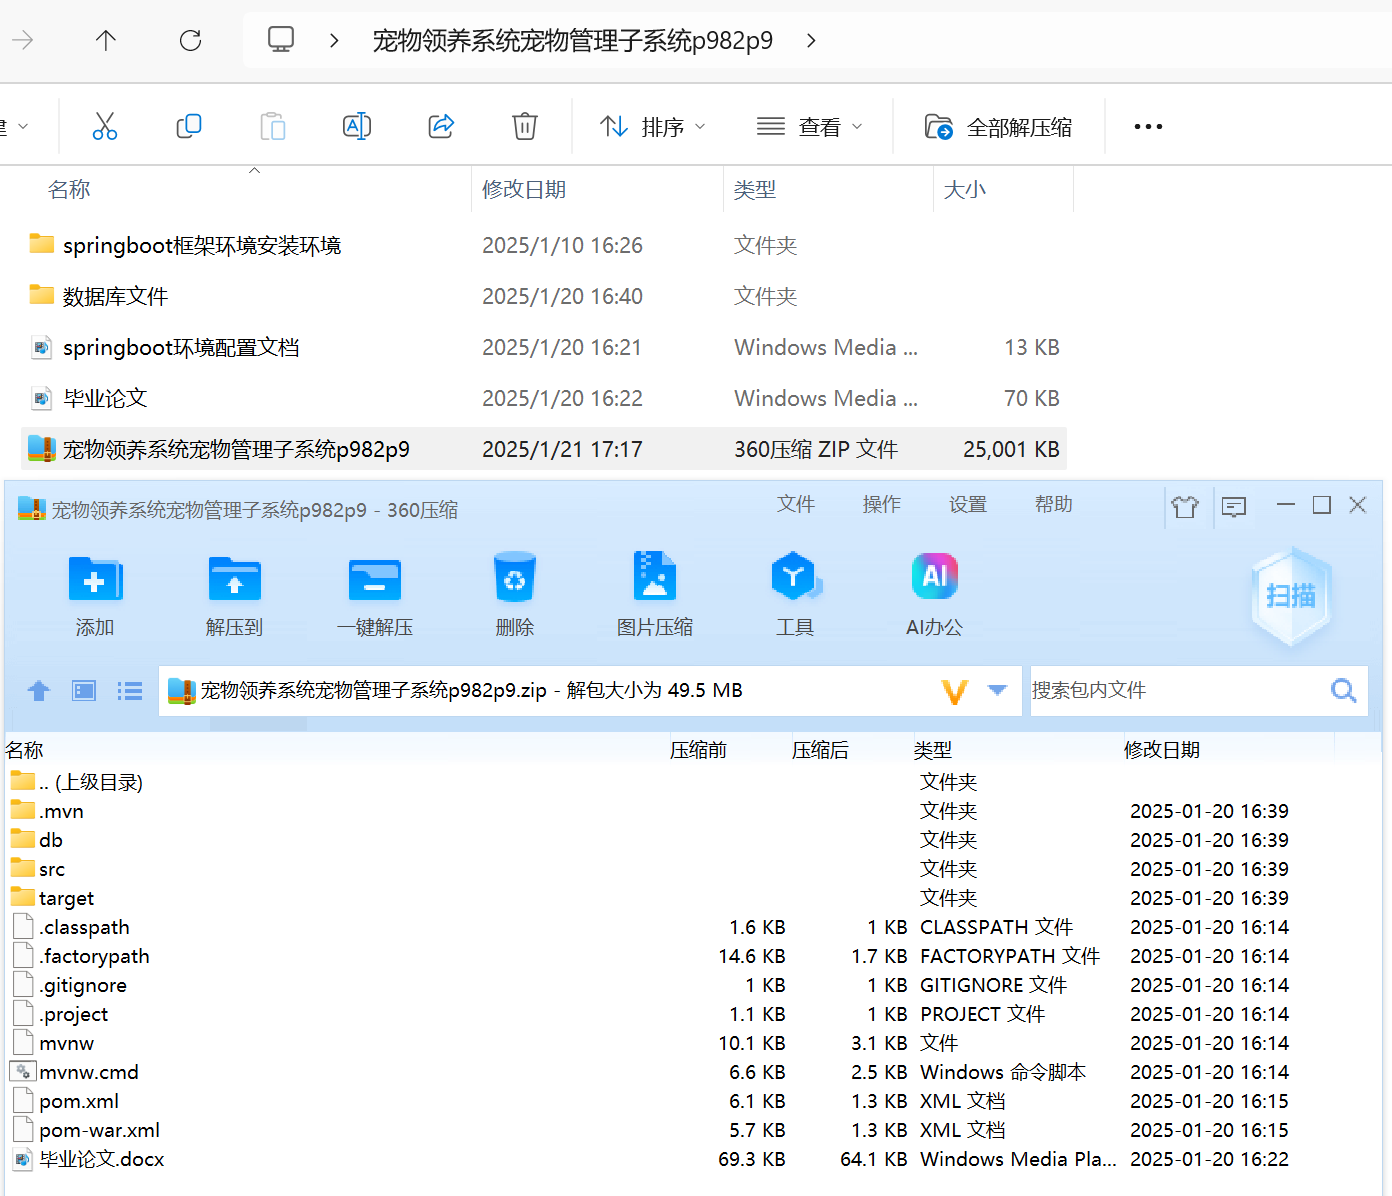Click the Rename icon in Explorer toolbar

tap(357, 126)
